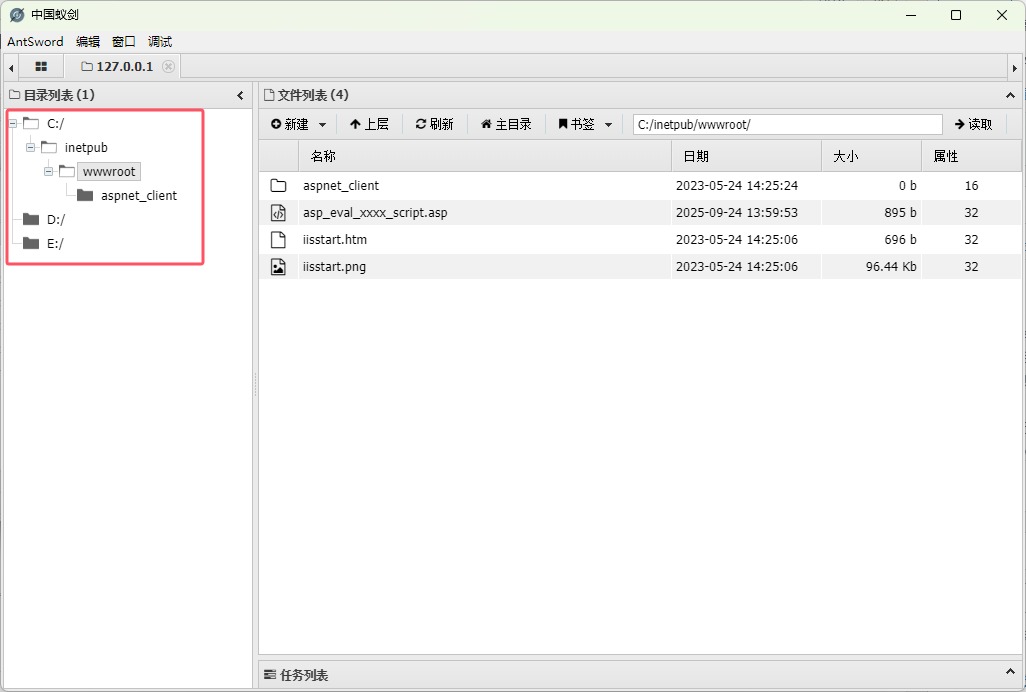
Task: Click the asp script file icon
Action: (x=279, y=213)
